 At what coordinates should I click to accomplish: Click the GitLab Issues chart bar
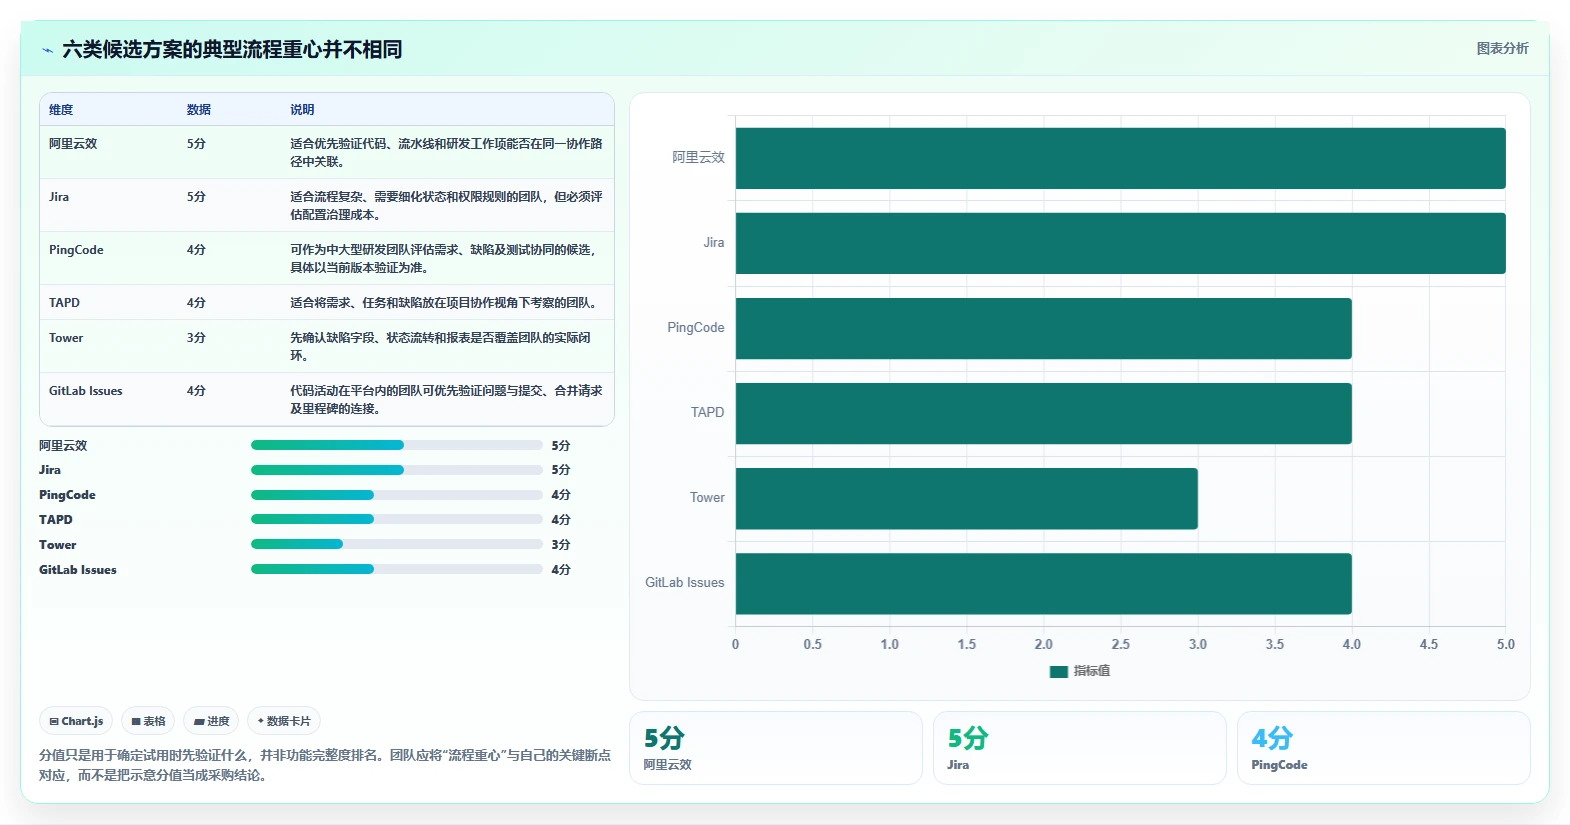pos(1043,583)
